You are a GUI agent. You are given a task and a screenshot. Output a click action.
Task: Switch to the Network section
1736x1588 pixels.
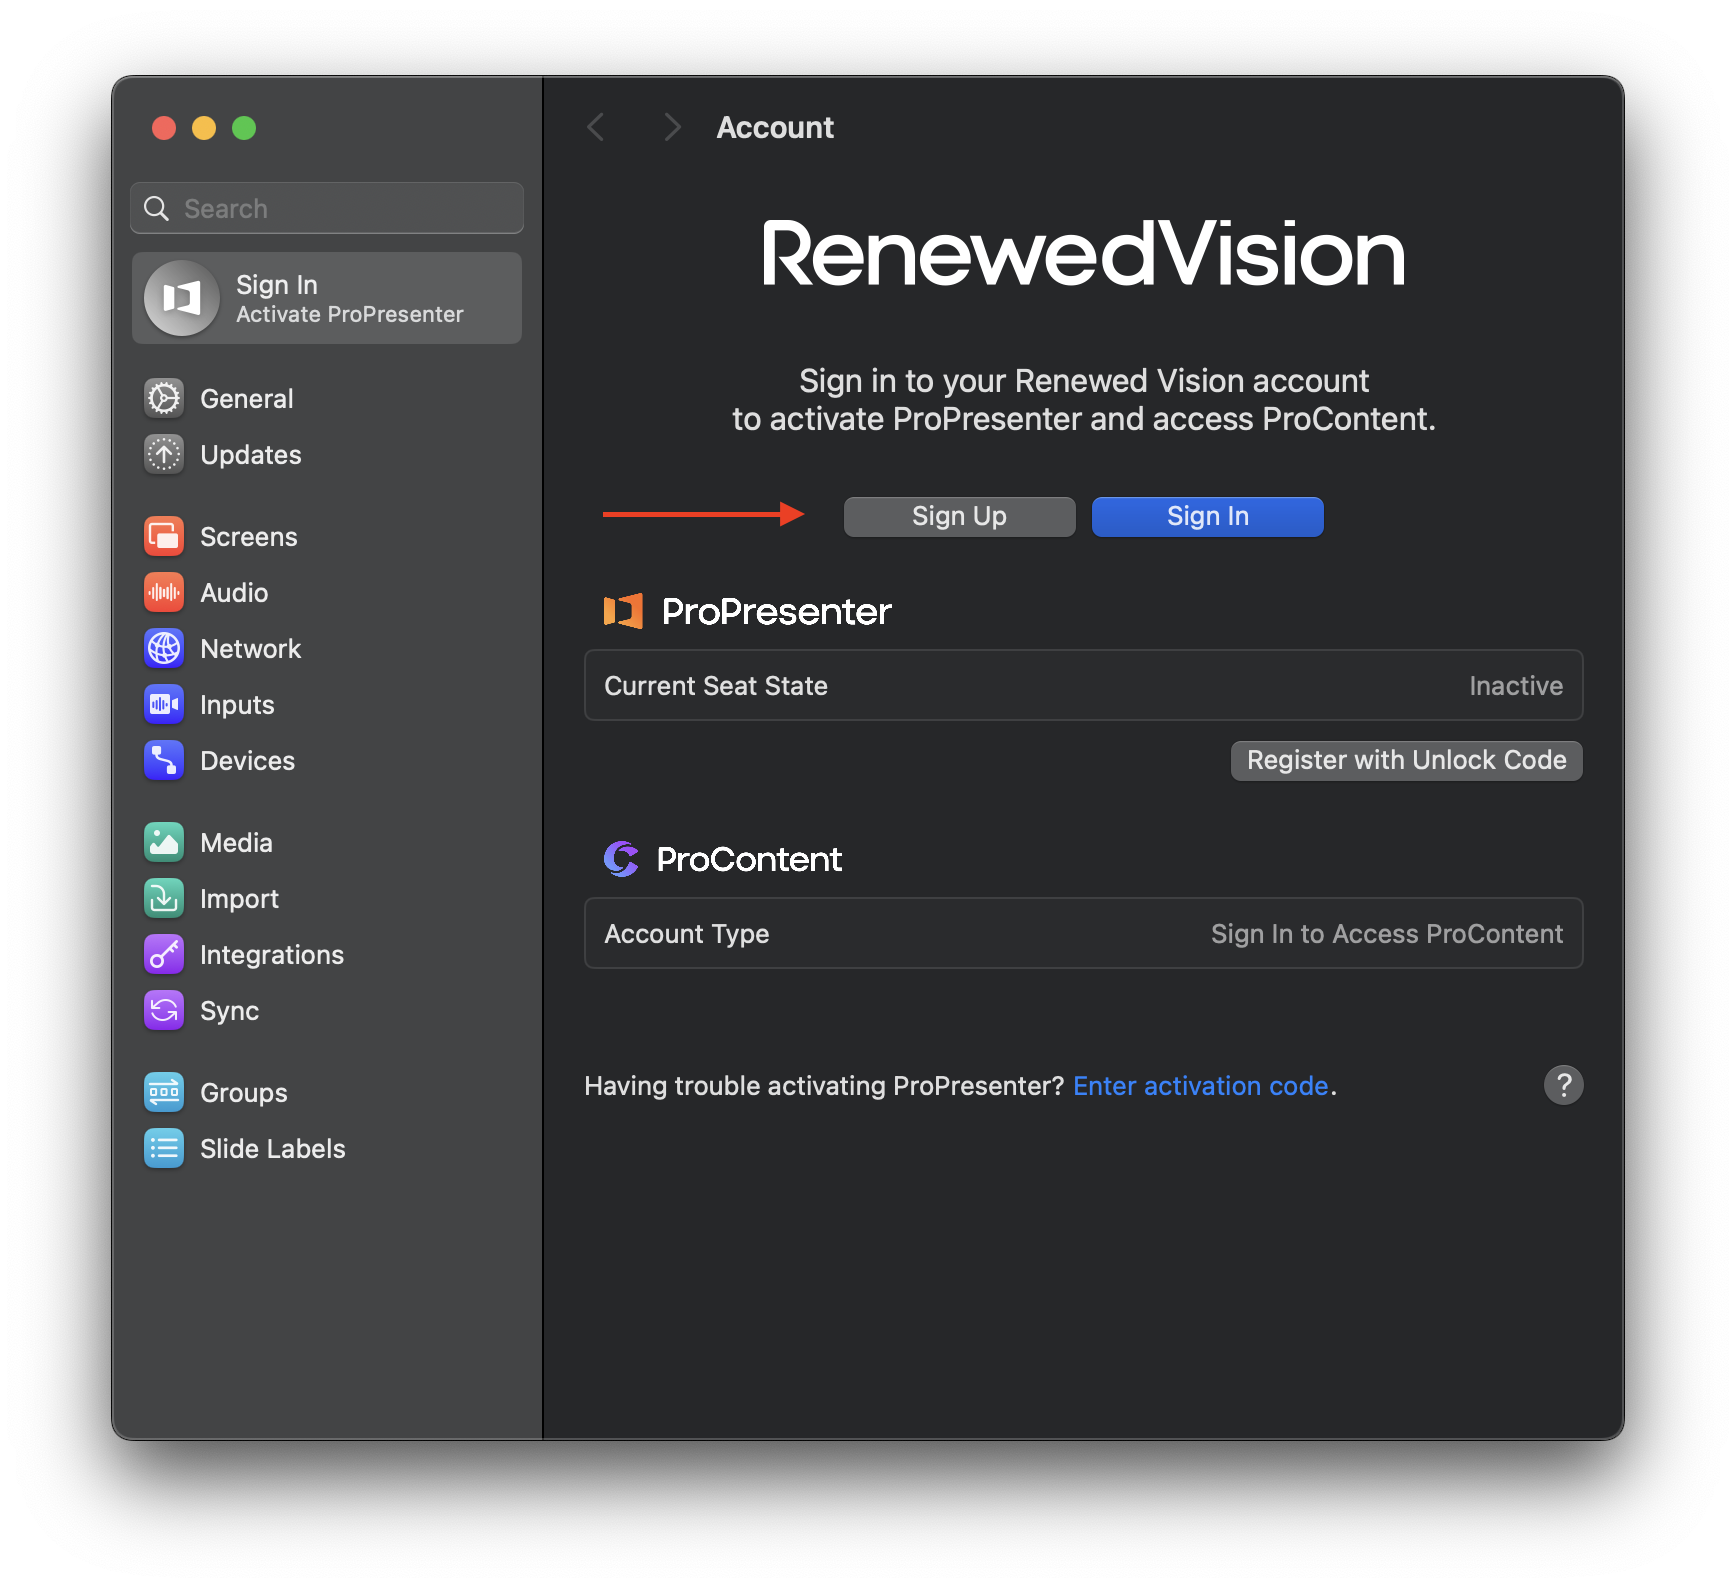(251, 649)
